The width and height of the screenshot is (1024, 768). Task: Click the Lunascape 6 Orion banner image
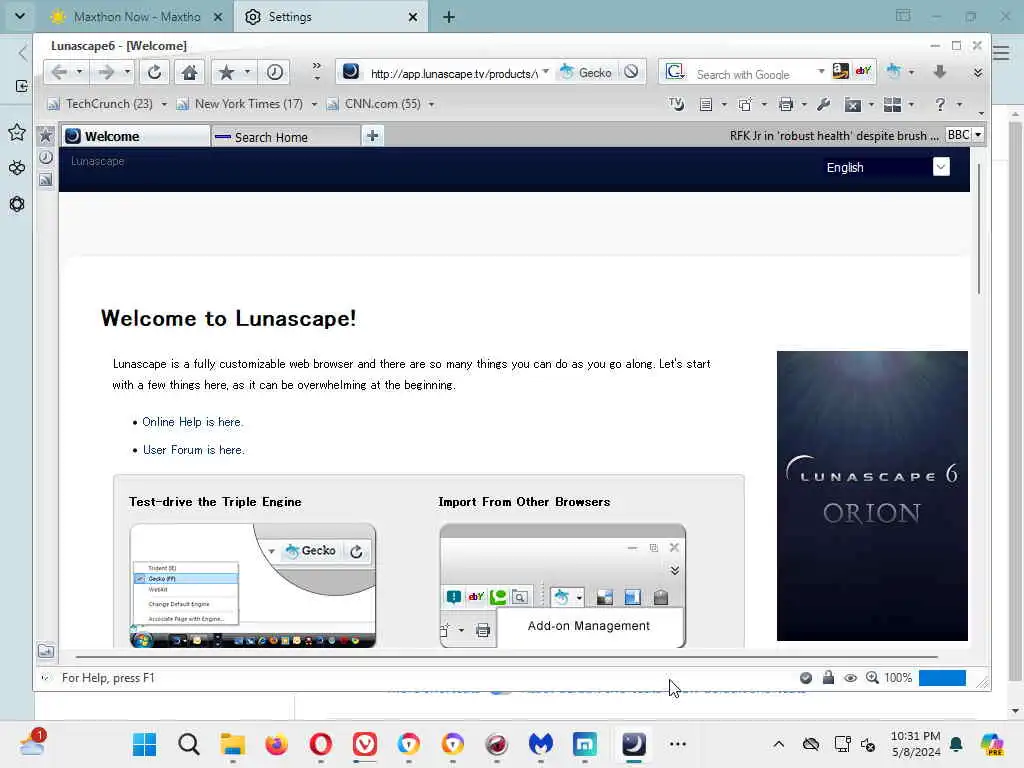click(872, 496)
